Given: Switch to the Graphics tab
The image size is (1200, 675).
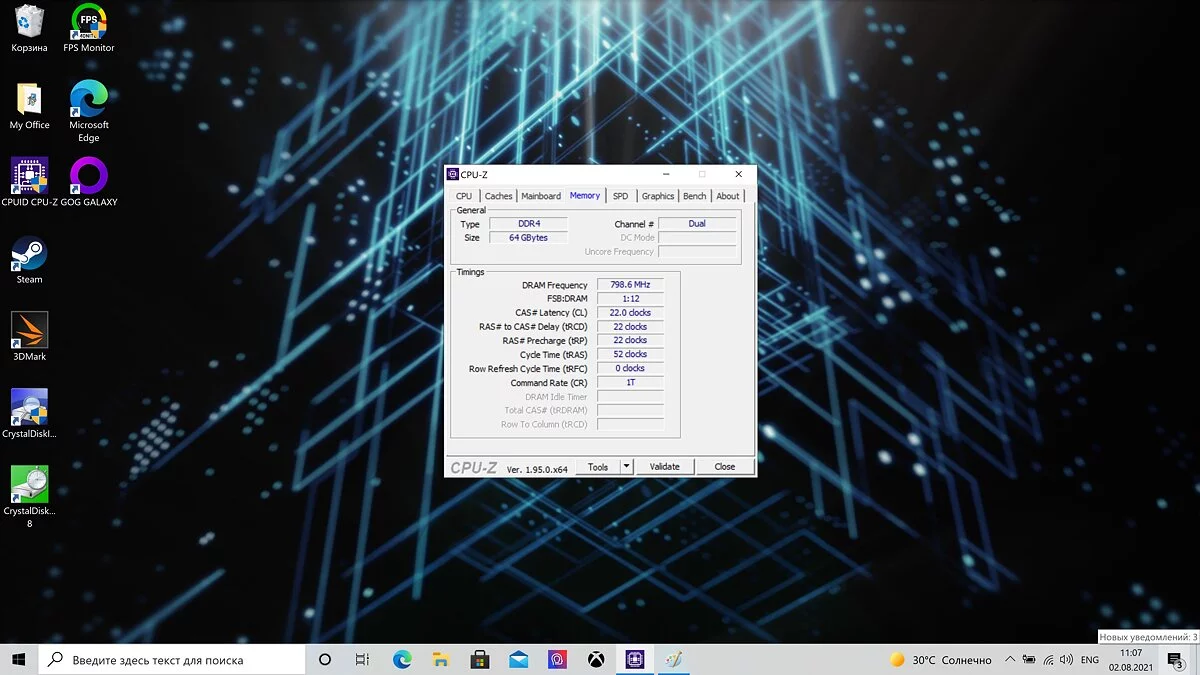Looking at the screenshot, I should pyautogui.click(x=658, y=196).
